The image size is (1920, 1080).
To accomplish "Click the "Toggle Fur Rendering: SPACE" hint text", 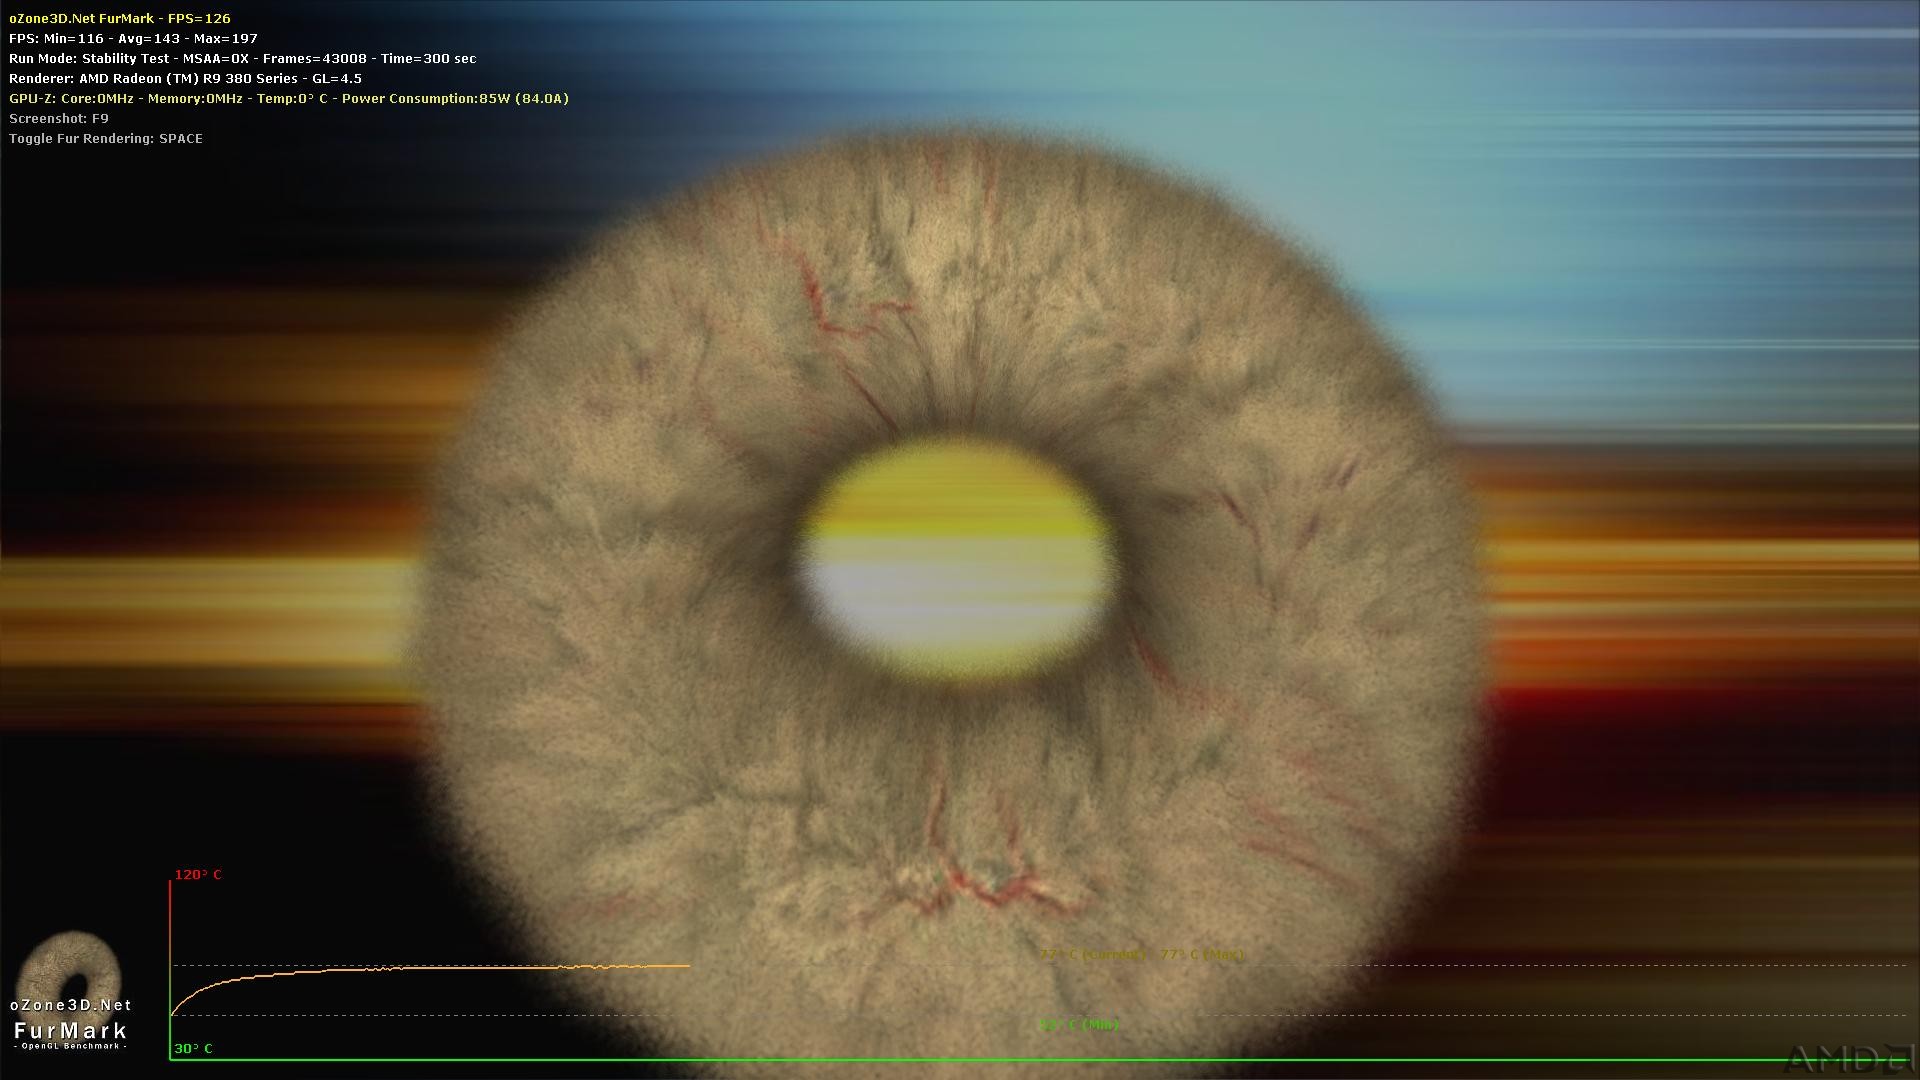I will [x=106, y=138].
